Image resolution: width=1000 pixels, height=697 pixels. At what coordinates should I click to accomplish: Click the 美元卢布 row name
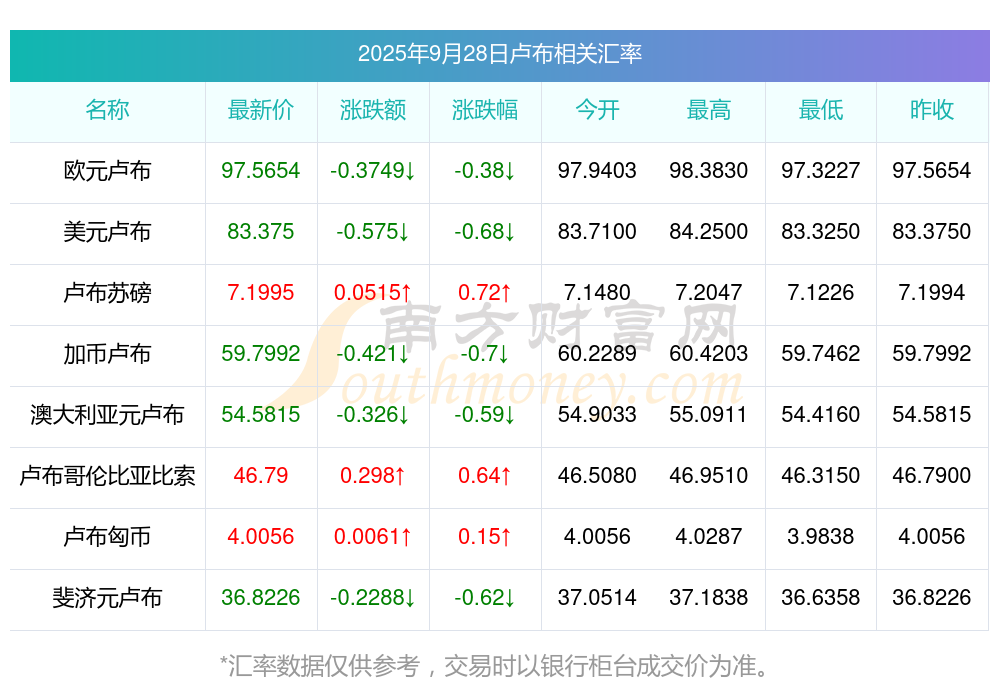pyautogui.click(x=107, y=231)
